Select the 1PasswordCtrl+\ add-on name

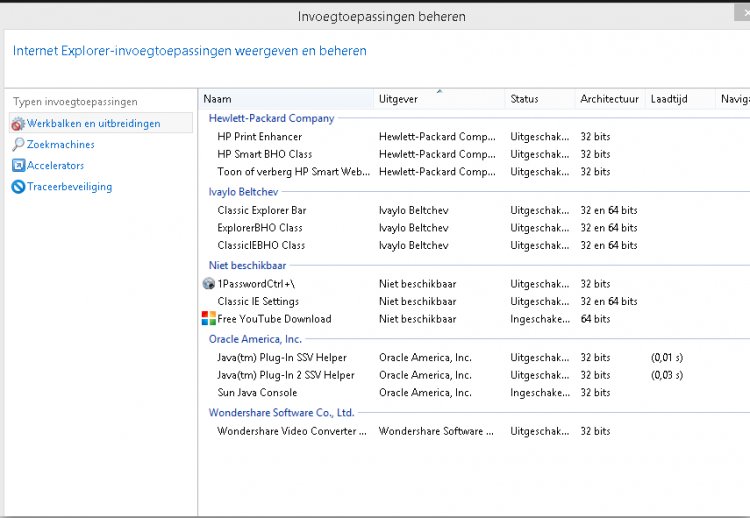click(256, 284)
